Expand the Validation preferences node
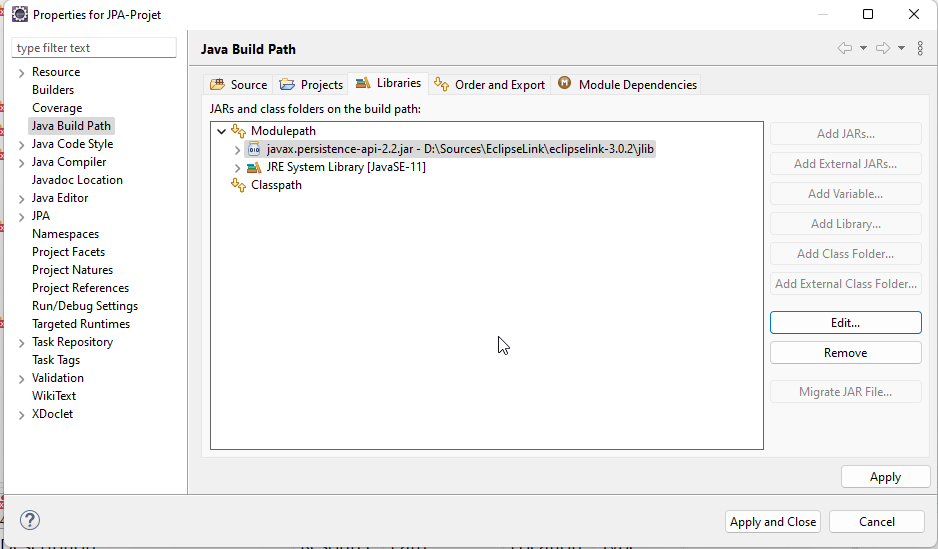The height and width of the screenshot is (549, 938). pos(22,378)
